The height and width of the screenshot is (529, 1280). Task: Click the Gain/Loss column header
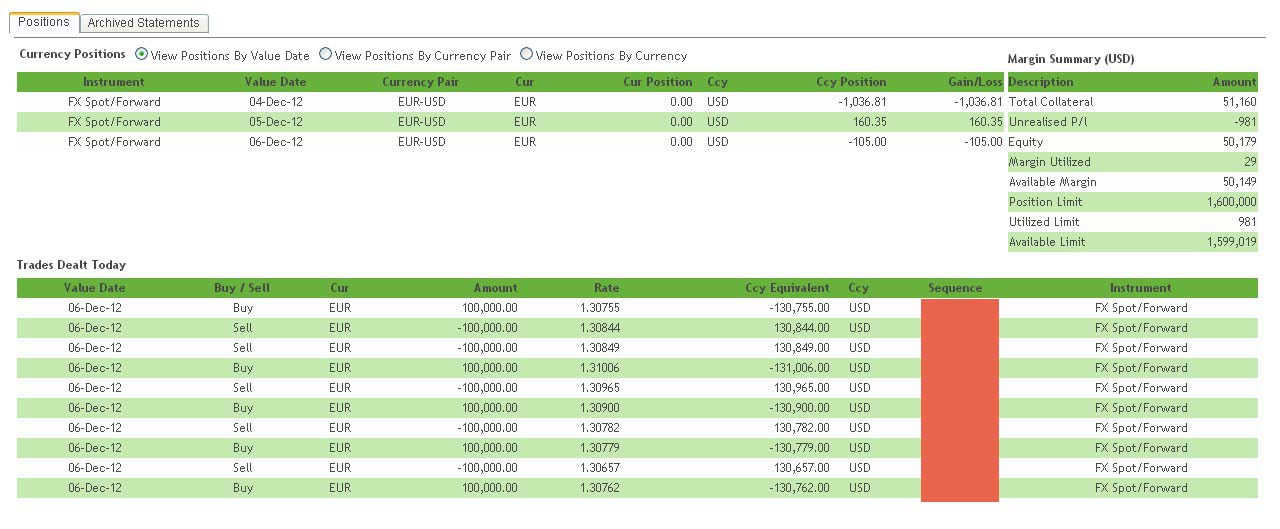pyautogui.click(x=974, y=82)
